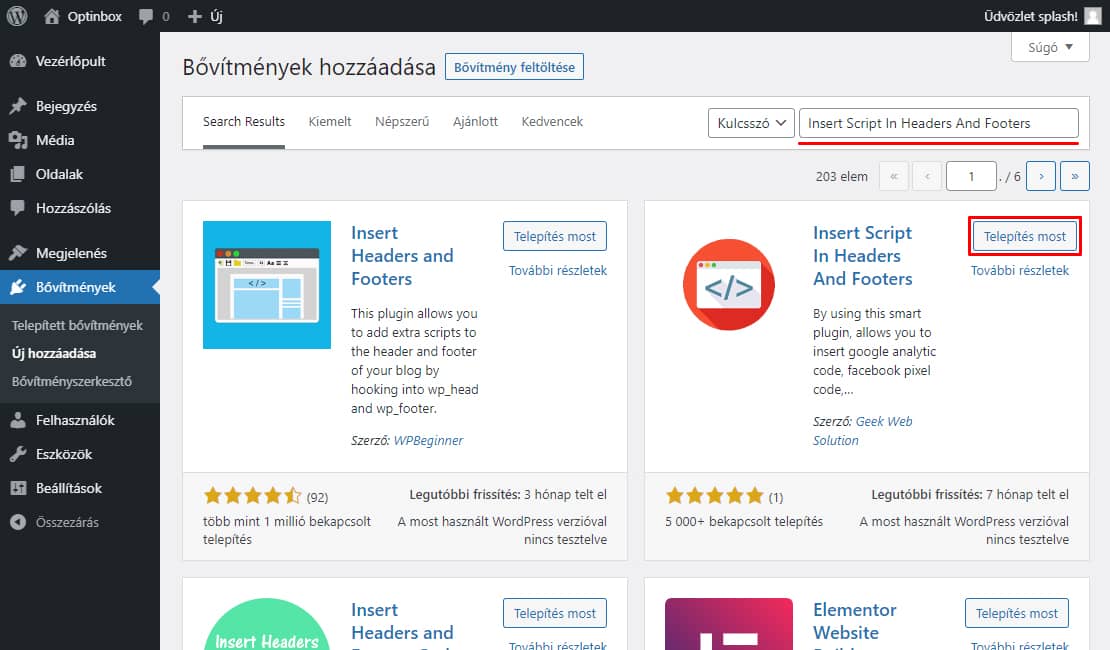Go to next results page arrow
This screenshot has height=650, width=1110.
click(1041, 176)
